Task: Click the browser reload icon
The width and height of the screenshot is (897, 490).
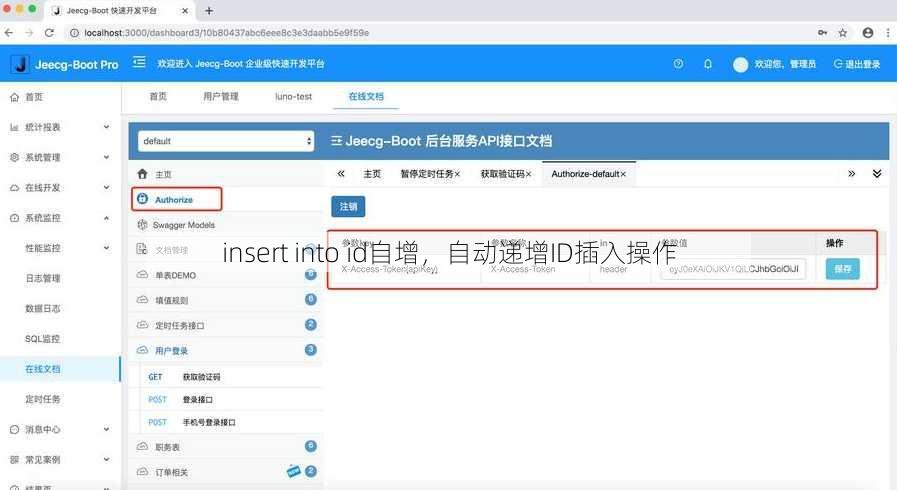Action: click(49, 33)
